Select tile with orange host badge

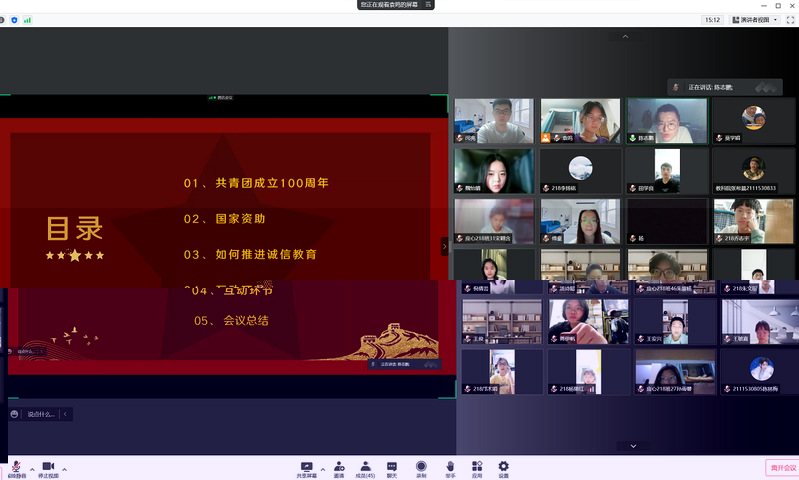pos(580,121)
